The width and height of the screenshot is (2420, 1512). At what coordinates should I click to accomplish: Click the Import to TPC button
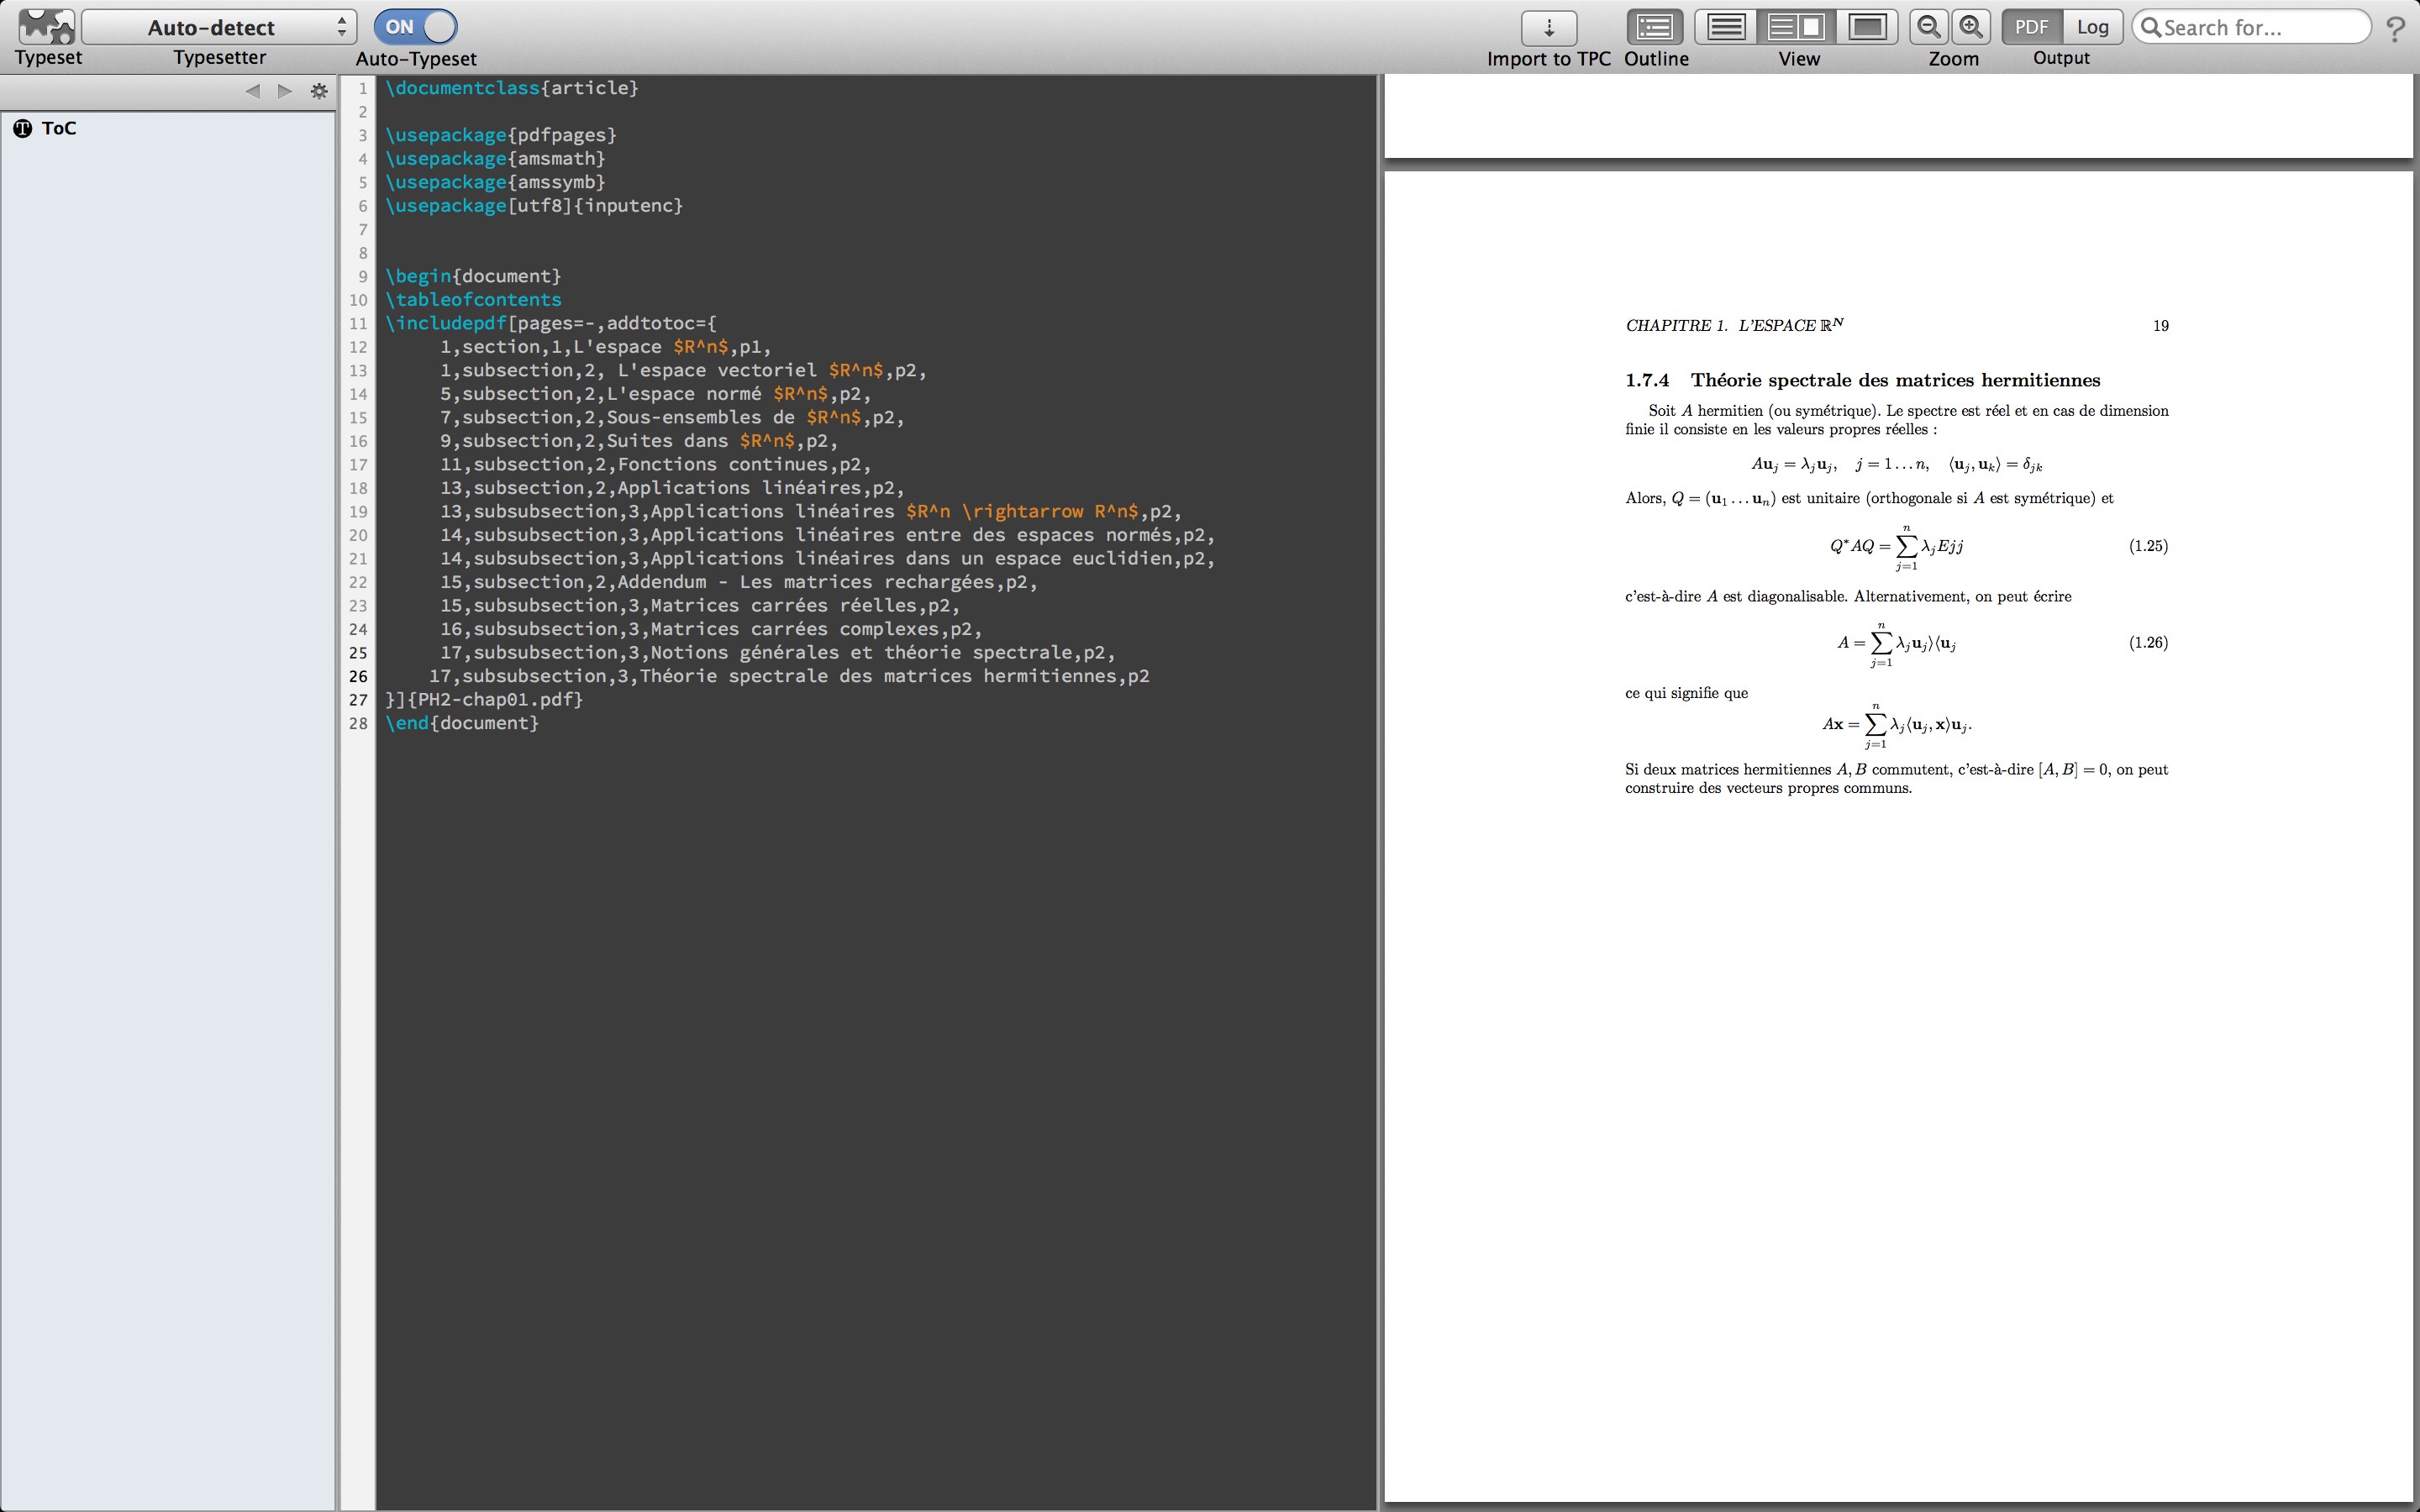click(1549, 27)
